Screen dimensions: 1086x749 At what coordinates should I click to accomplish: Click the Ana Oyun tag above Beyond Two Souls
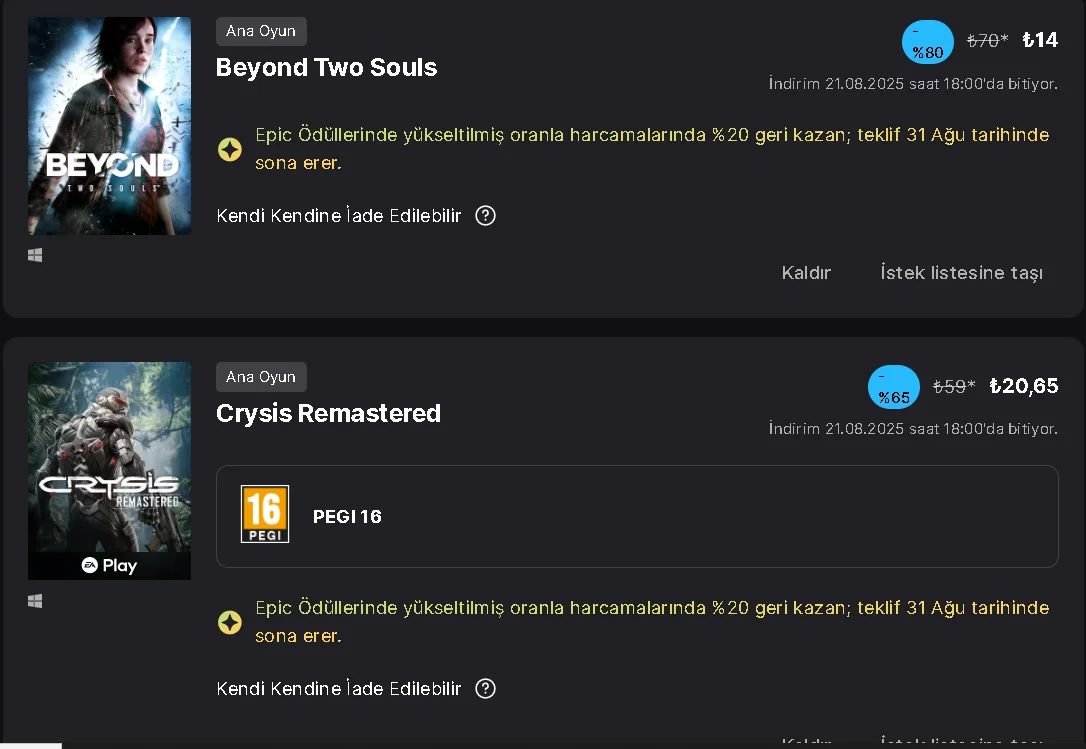click(261, 32)
